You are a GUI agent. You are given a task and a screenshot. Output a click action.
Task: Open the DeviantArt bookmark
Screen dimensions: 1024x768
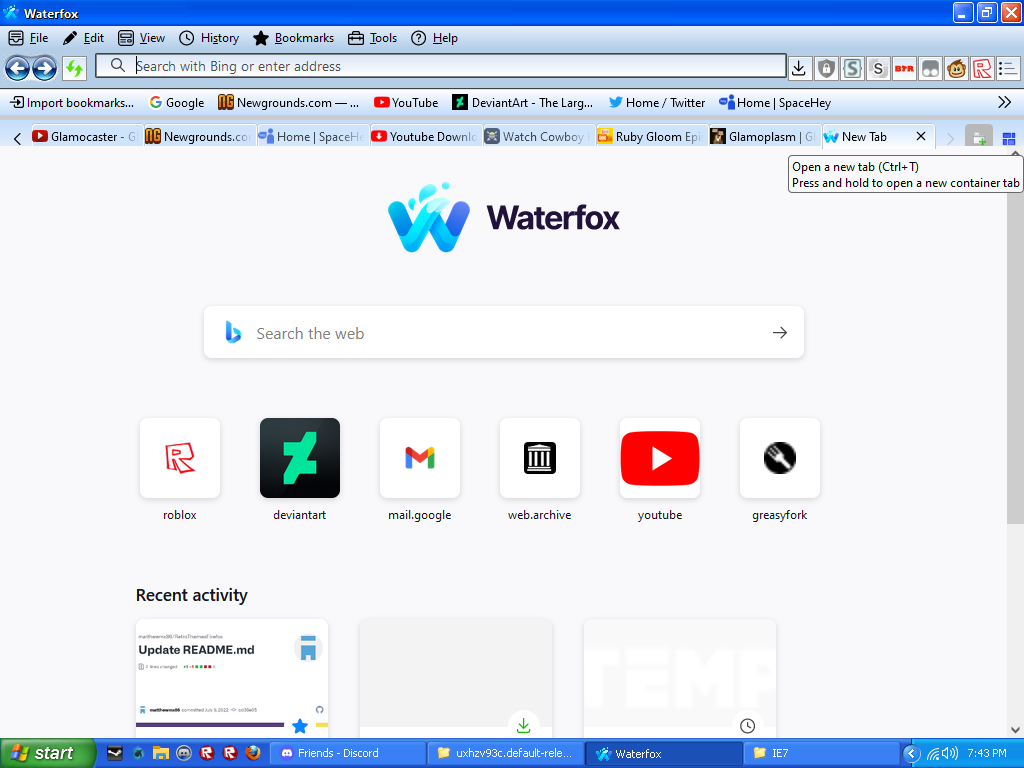522,103
